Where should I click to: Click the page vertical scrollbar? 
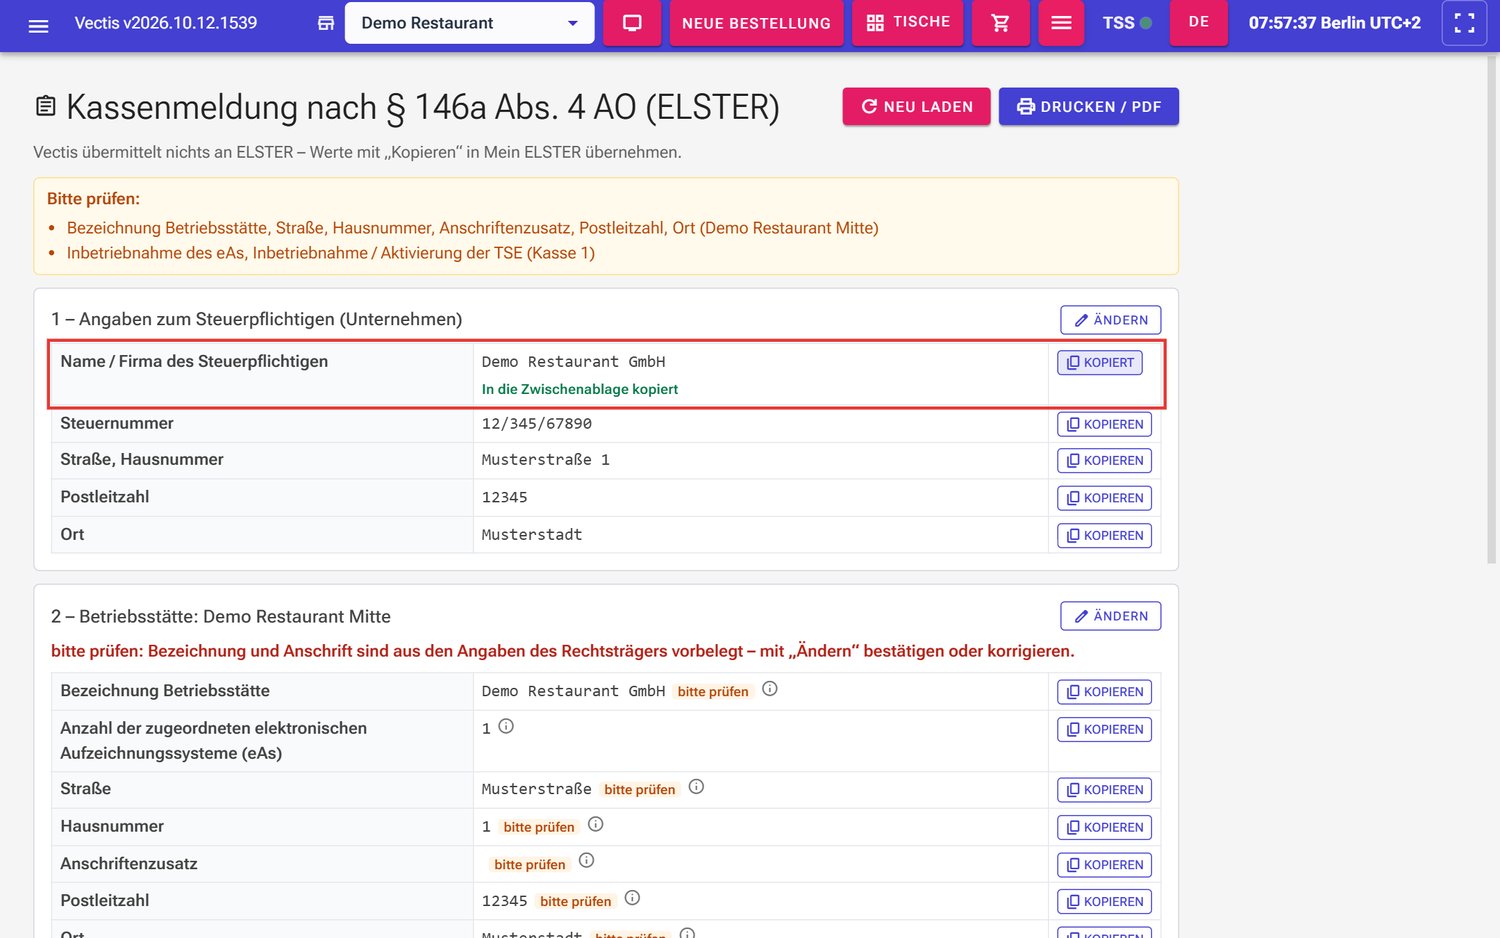pos(1492,310)
